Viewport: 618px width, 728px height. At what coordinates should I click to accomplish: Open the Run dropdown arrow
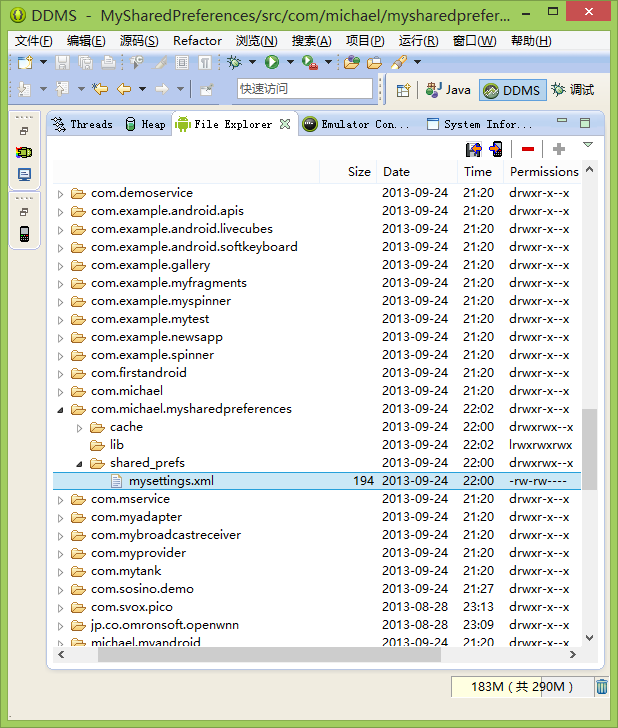tap(291, 62)
